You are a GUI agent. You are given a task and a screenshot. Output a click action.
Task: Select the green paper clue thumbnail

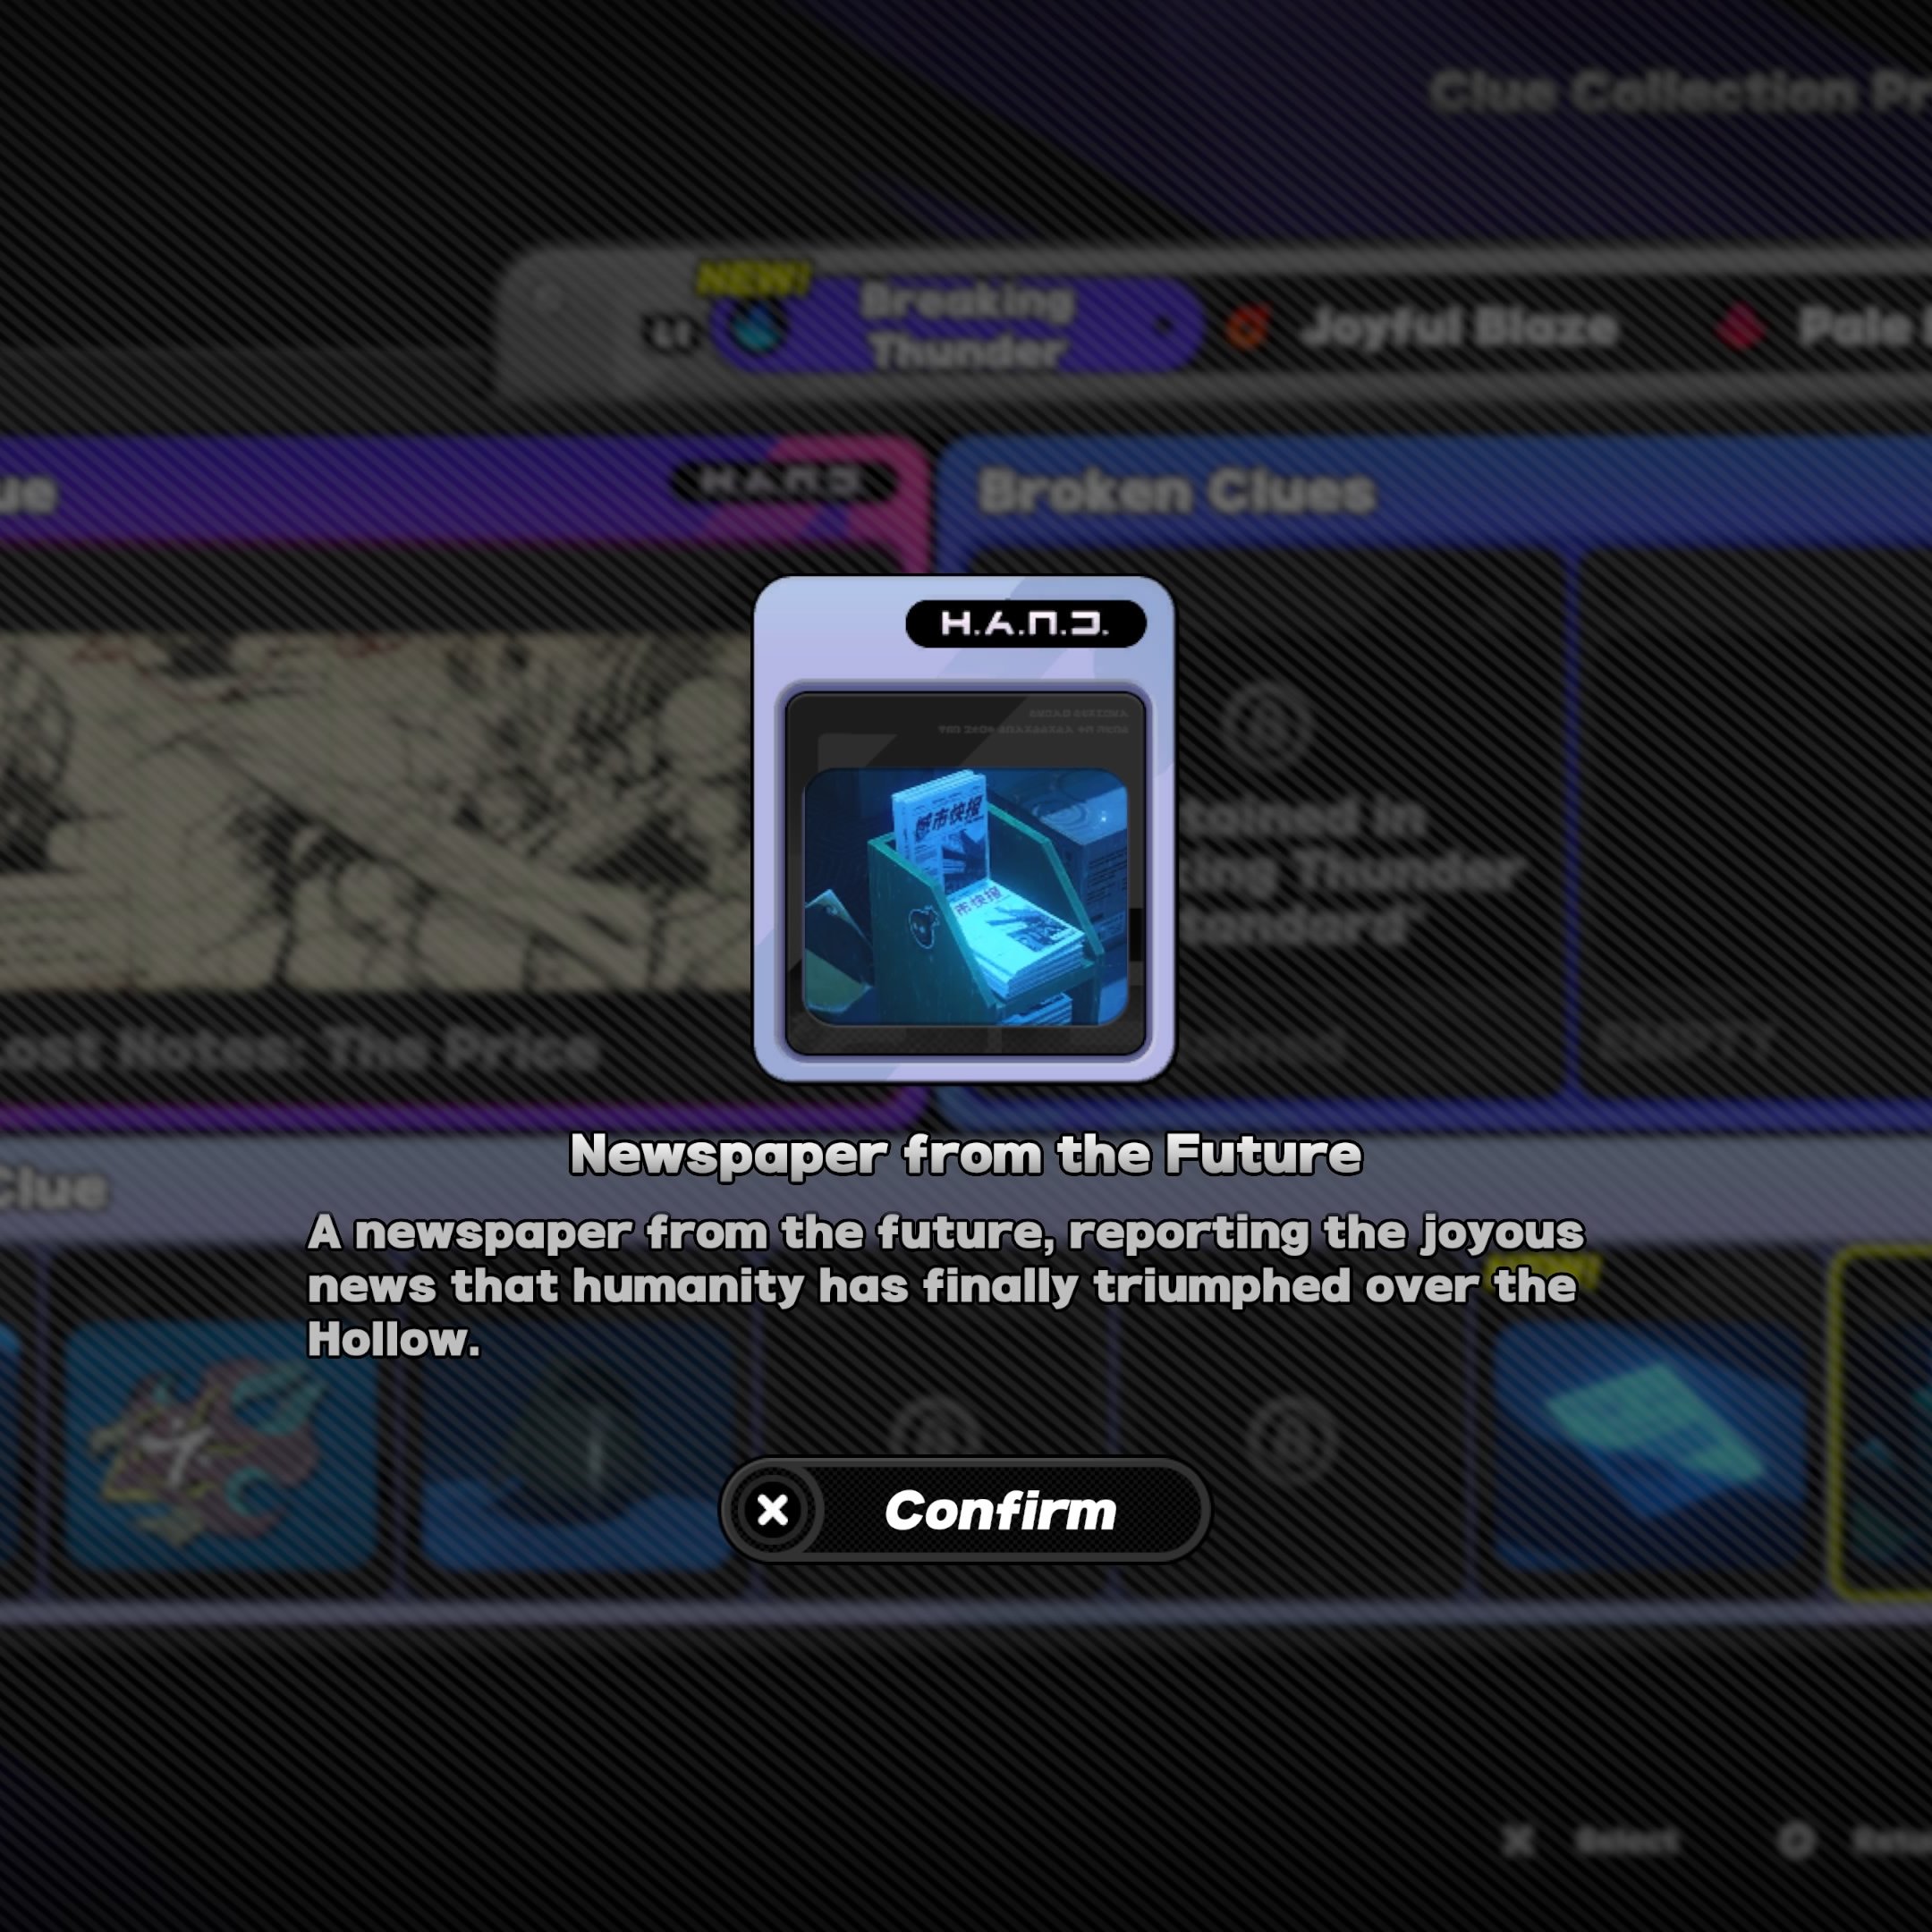pos(1649,1445)
